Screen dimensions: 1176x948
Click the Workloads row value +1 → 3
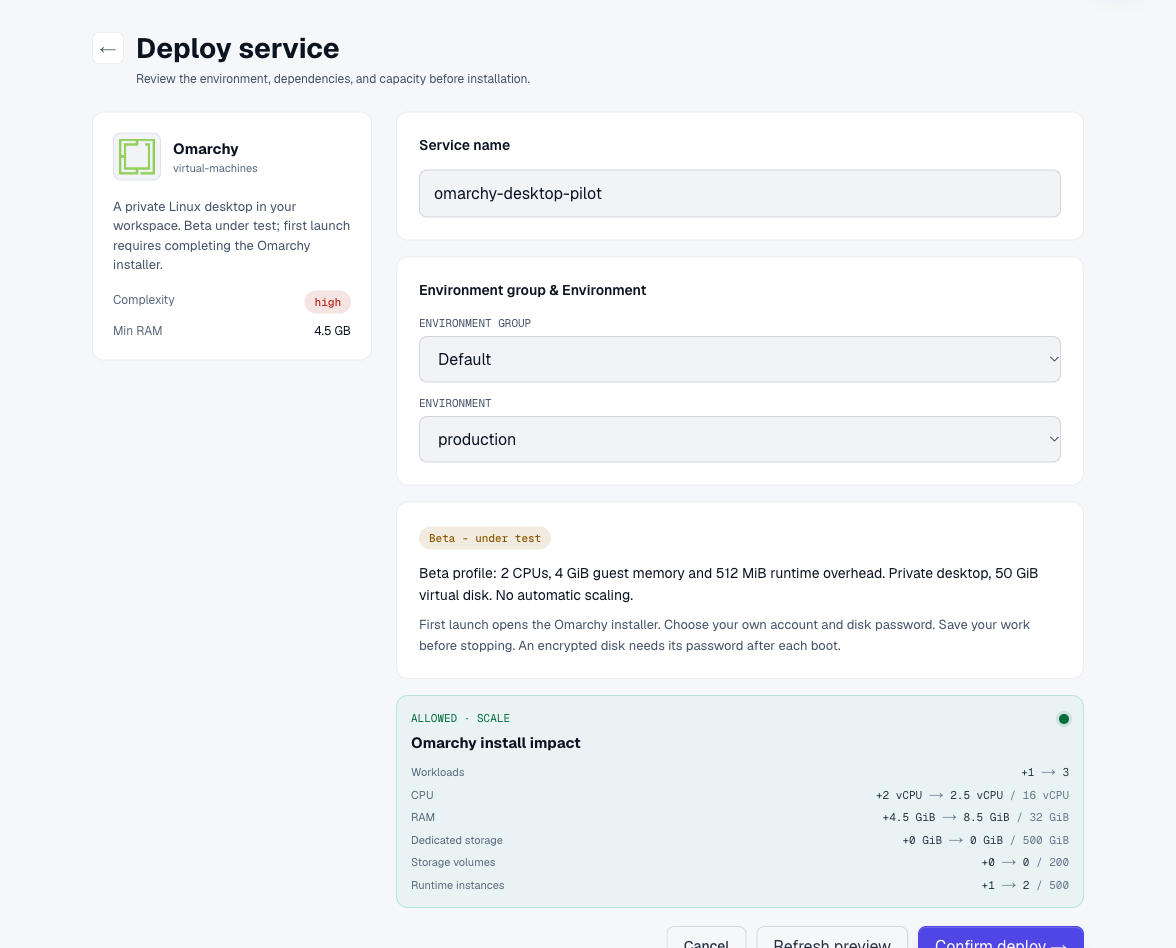[1045, 772]
